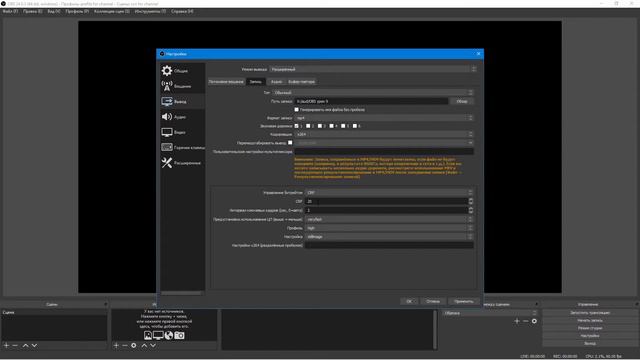Image resolution: width=640 pixels, height=360 pixels.
Task: Switch to the Запись (Recording) tab
Action: click(x=256, y=82)
